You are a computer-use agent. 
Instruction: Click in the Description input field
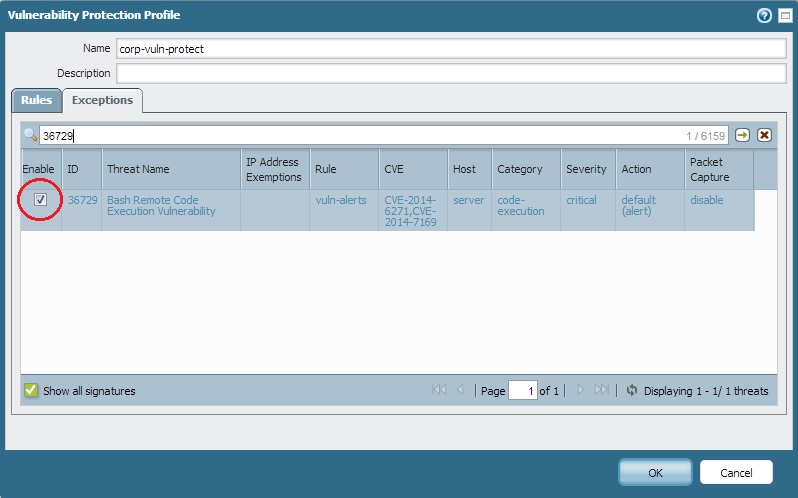point(451,73)
